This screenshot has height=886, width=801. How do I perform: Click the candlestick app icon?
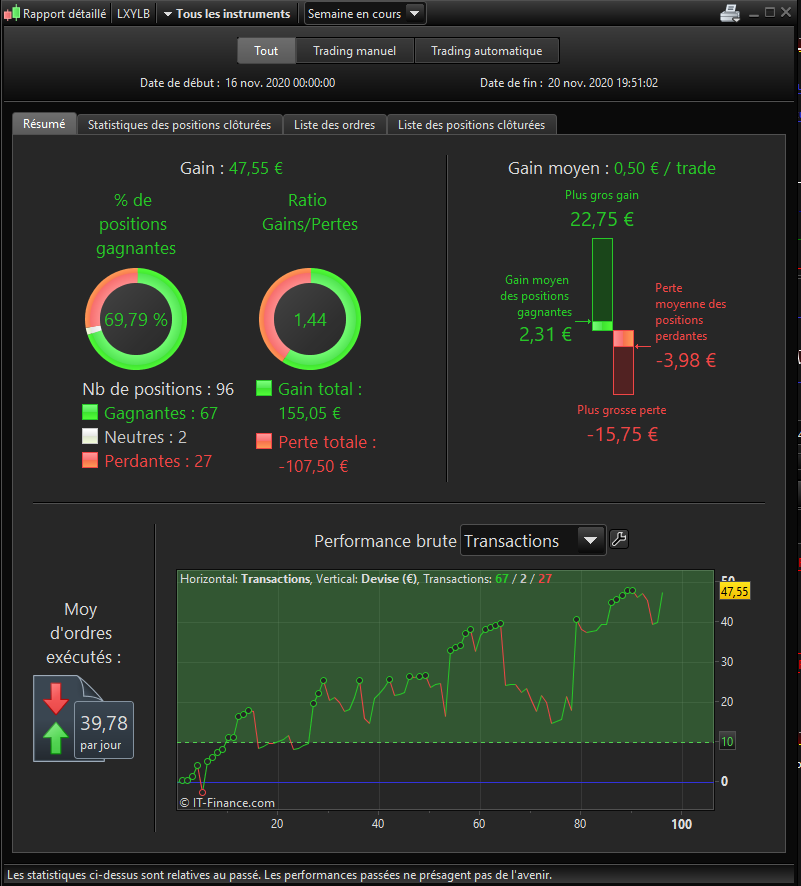(x=12, y=14)
